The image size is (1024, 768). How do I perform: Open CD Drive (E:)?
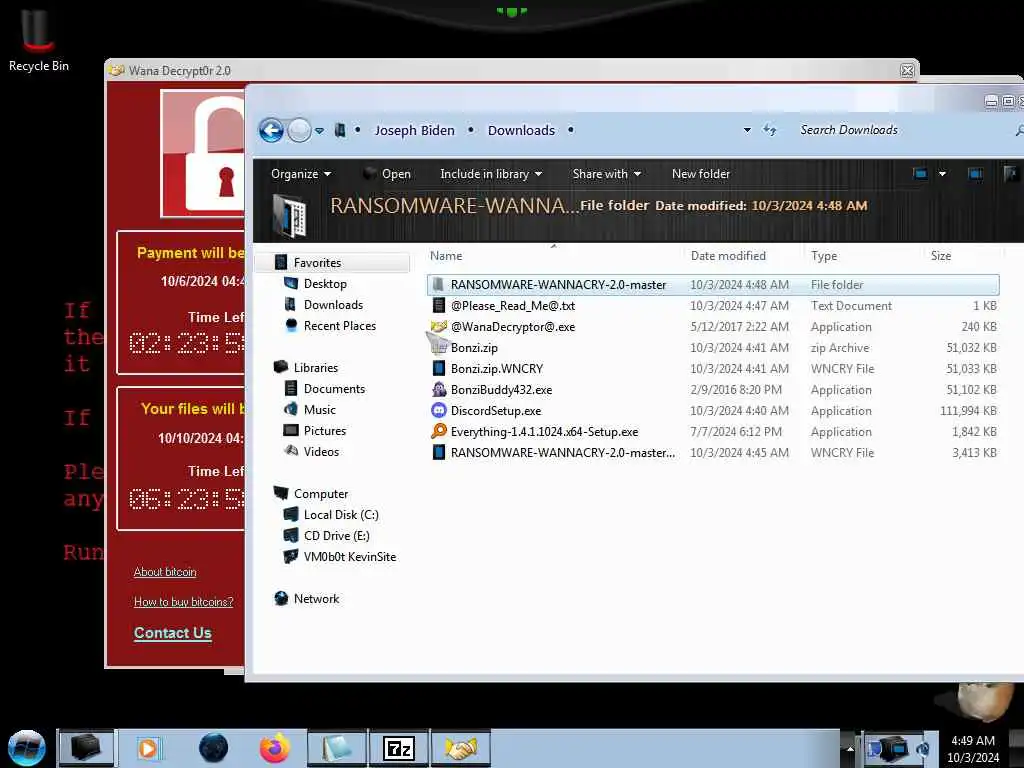pos(336,536)
